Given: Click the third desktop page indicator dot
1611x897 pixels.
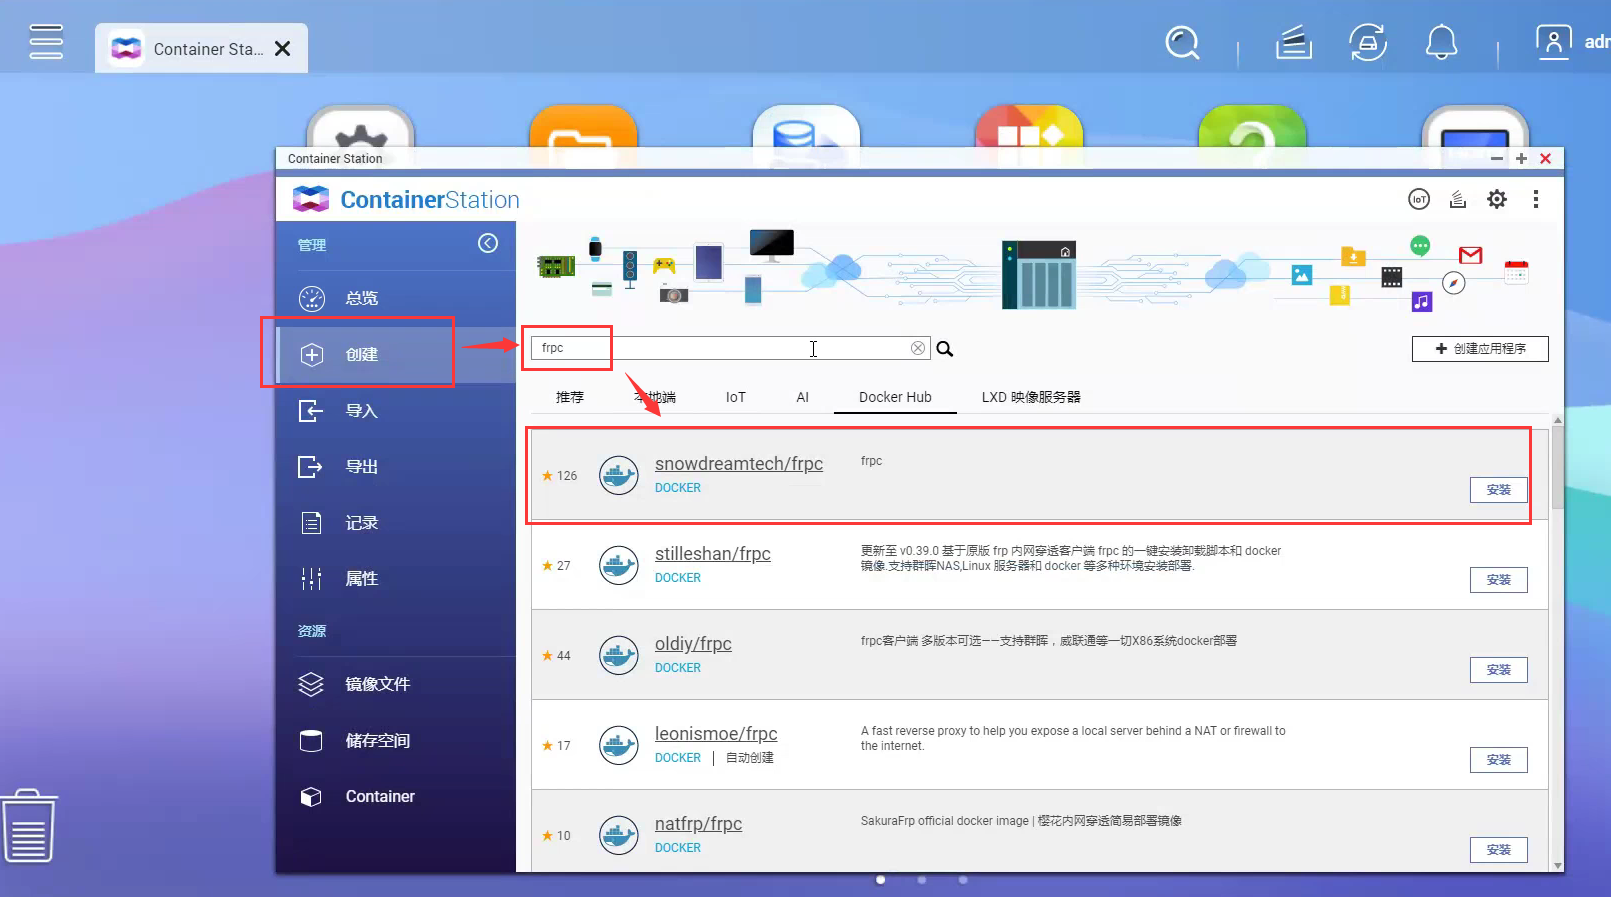Looking at the screenshot, I should 963,880.
